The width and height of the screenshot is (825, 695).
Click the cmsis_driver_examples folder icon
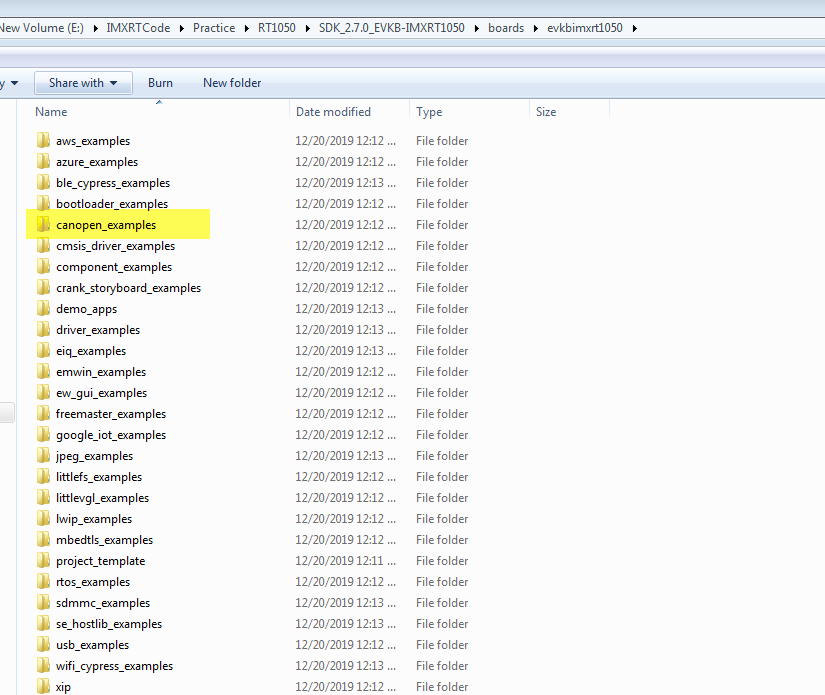click(44, 246)
